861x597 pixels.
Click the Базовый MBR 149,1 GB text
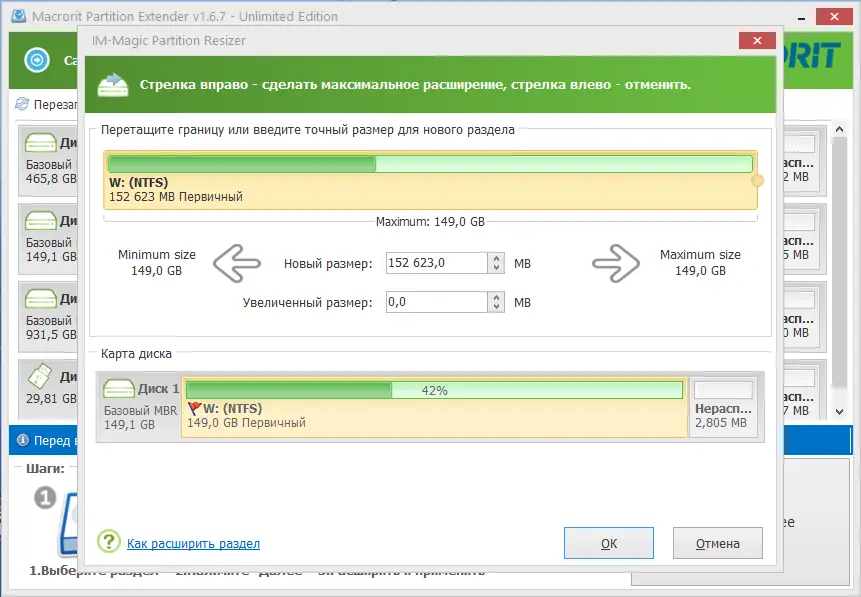coord(141,417)
